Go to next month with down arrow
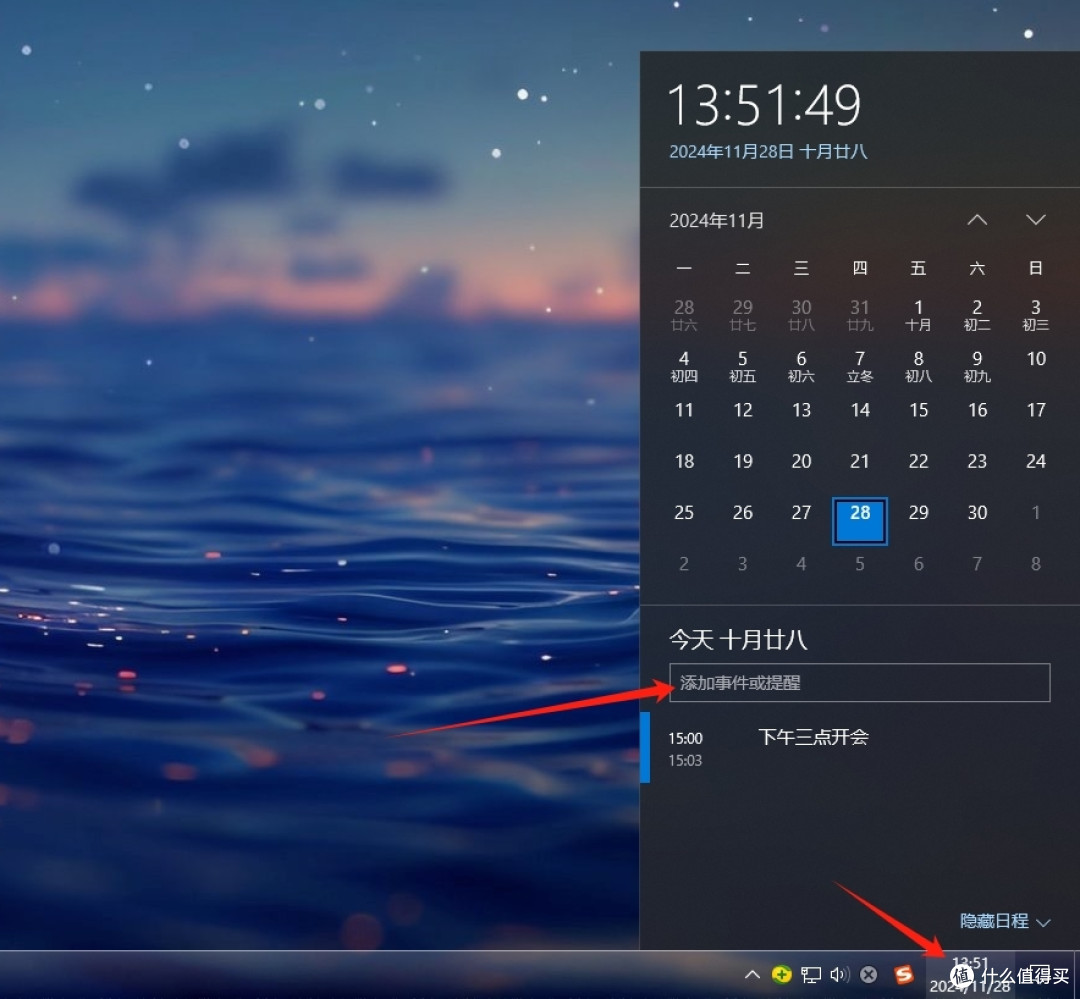Image resolution: width=1080 pixels, height=999 pixels. click(x=1035, y=220)
